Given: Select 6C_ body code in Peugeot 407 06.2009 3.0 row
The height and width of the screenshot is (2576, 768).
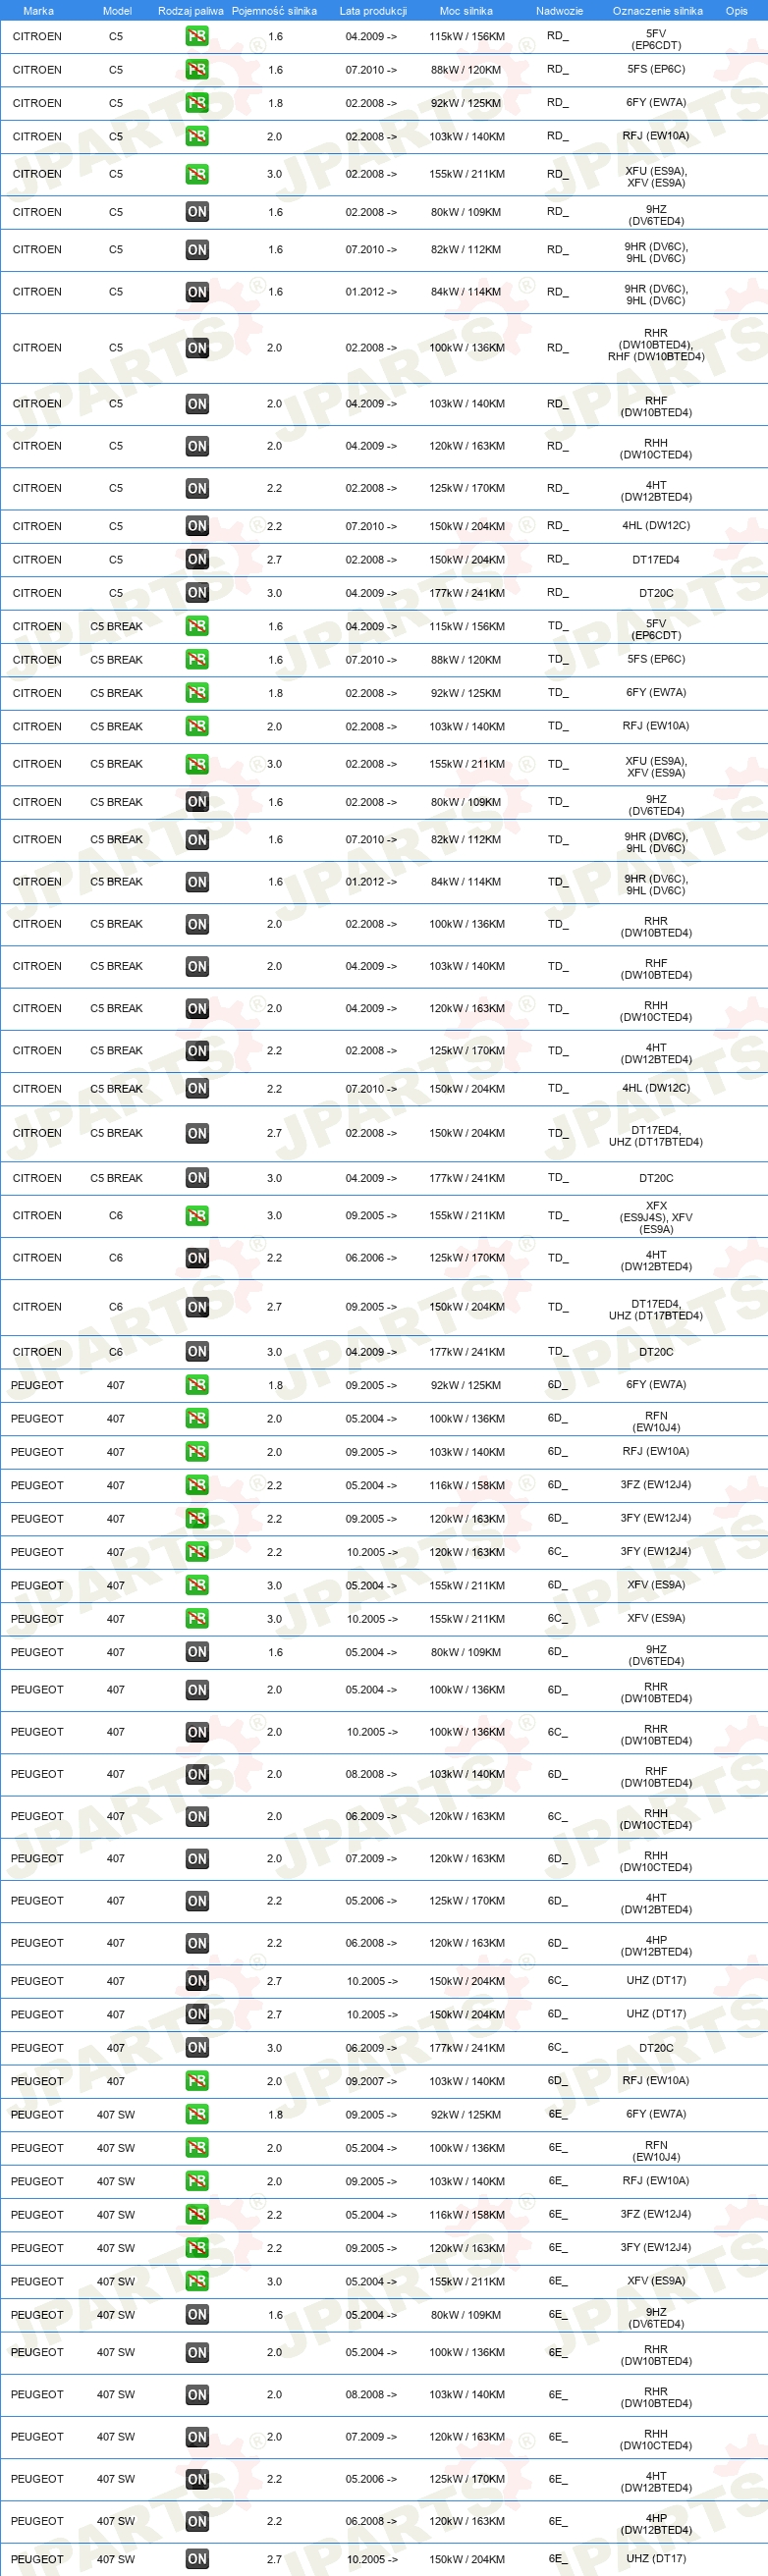Looking at the screenshot, I should [557, 2047].
